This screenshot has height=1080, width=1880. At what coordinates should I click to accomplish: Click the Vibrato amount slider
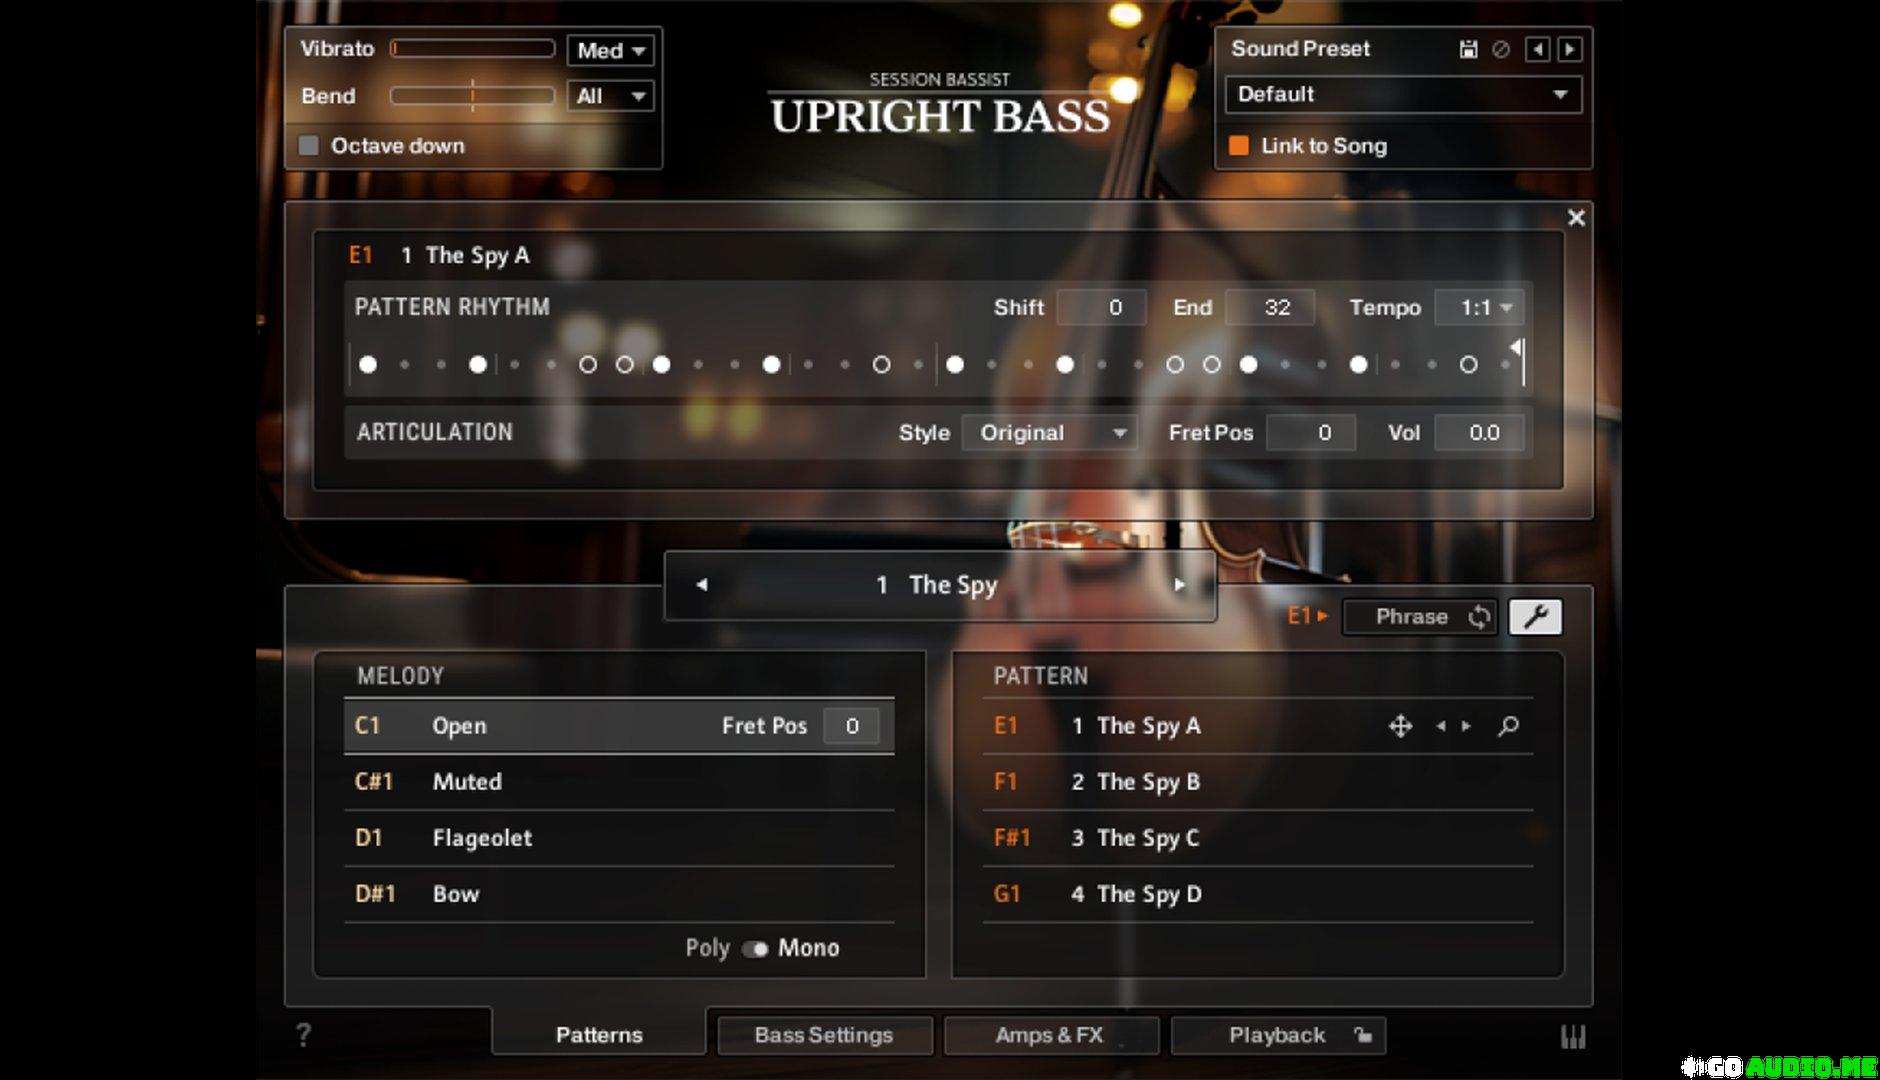(x=473, y=49)
